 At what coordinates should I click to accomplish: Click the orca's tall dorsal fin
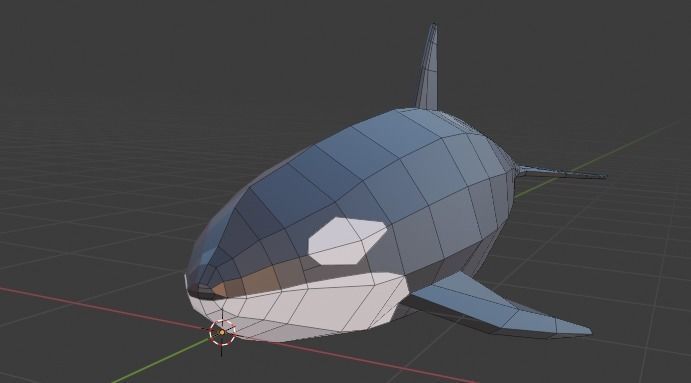(428, 67)
